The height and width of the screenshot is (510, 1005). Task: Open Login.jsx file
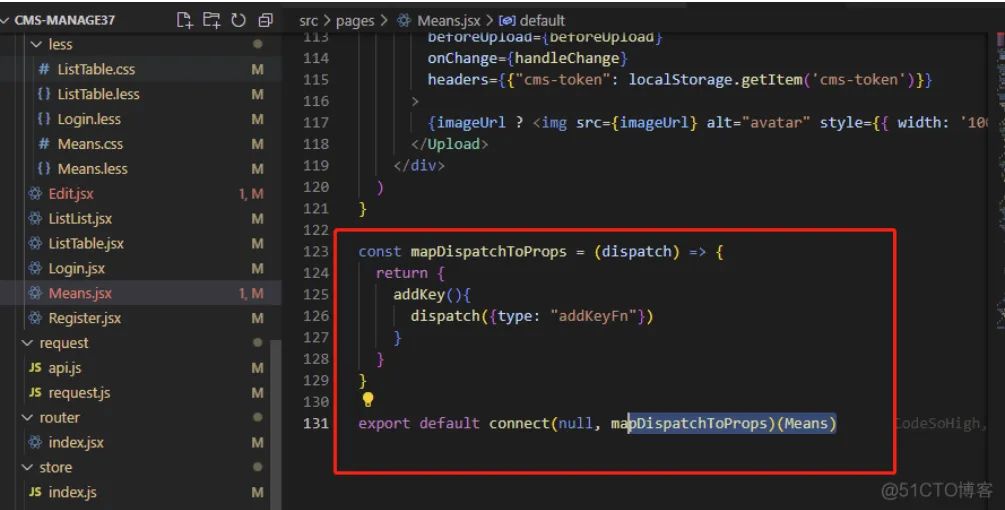coord(76,268)
